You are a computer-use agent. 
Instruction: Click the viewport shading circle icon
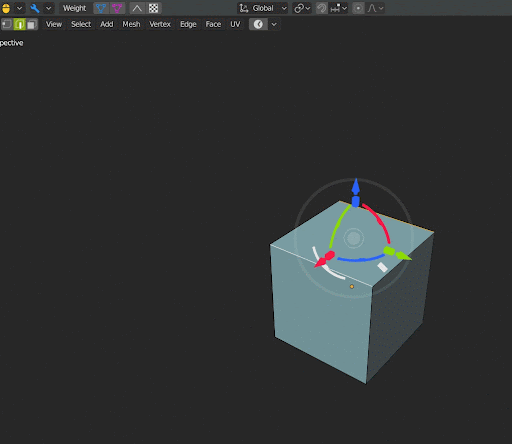(x=258, y=24)
